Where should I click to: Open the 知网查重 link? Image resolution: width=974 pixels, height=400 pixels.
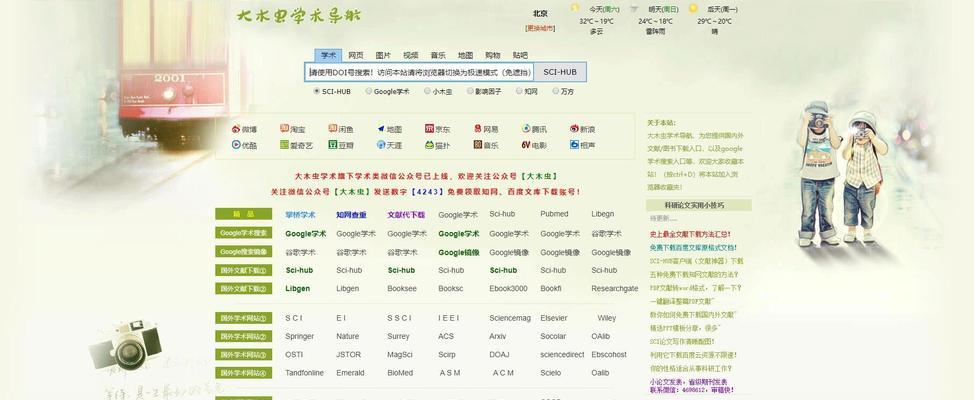coord(351,215)
